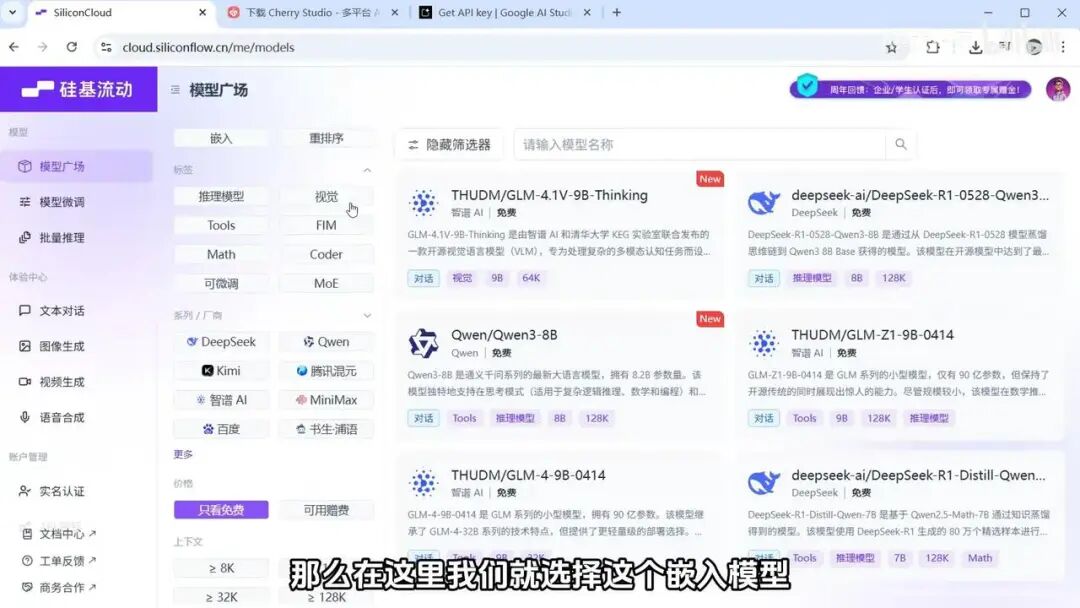The height and width of the screenshot is (608, 1080).
Task: Click the GLM-4-9B-0414 model logo
Action: tap(423, 483)
